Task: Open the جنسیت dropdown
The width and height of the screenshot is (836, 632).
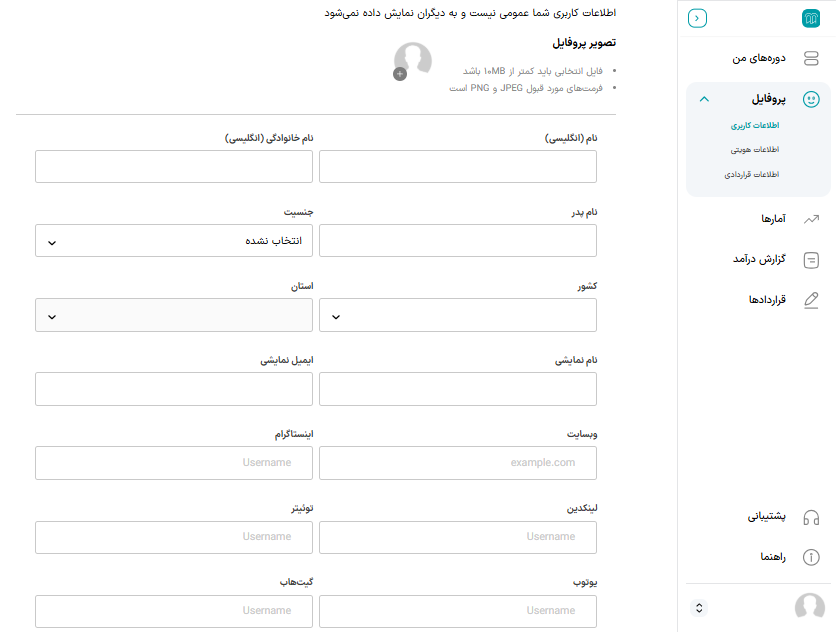Action: coord(174,241)
